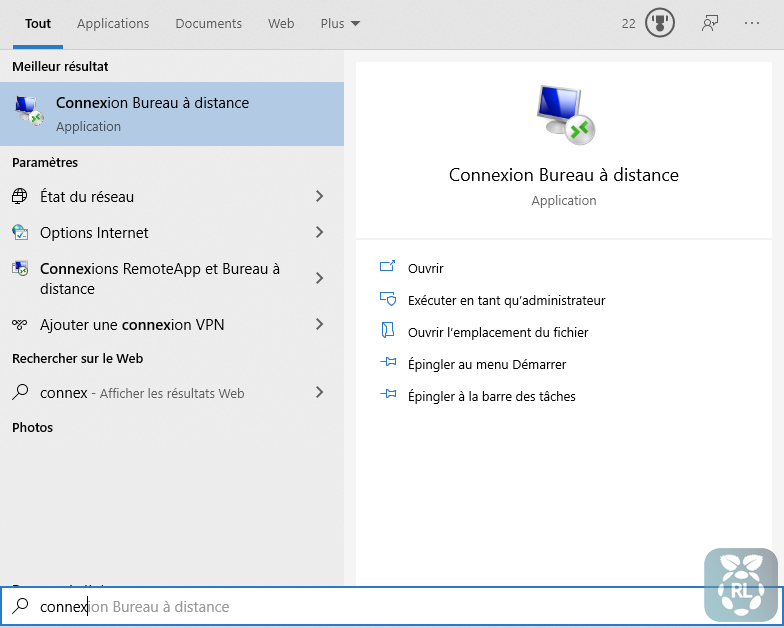Click the globe icon beside État du réseau
This screenshot has height=628, width=784.
[20, 196]
